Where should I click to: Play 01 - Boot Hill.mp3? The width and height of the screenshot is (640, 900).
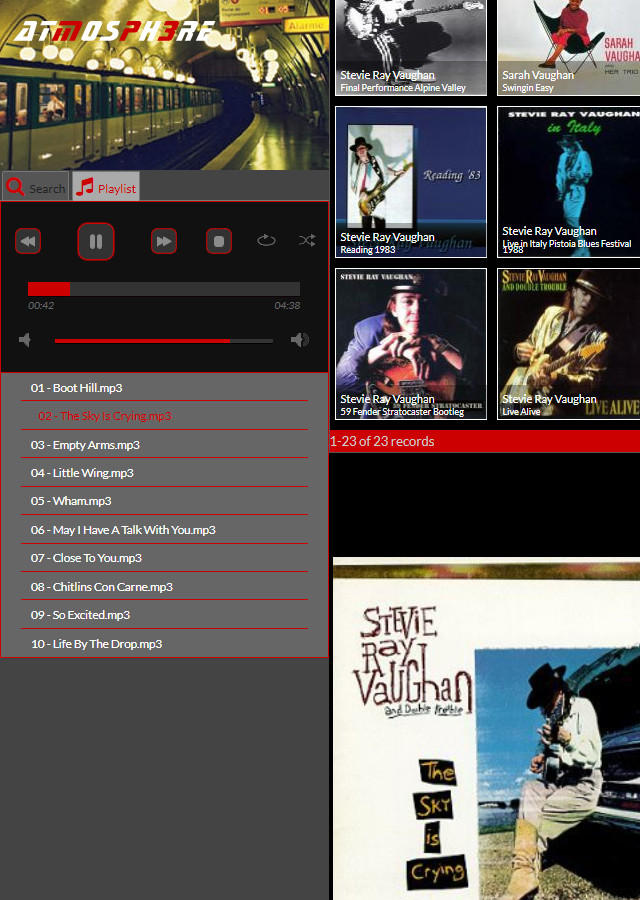[x=164, y=388]
